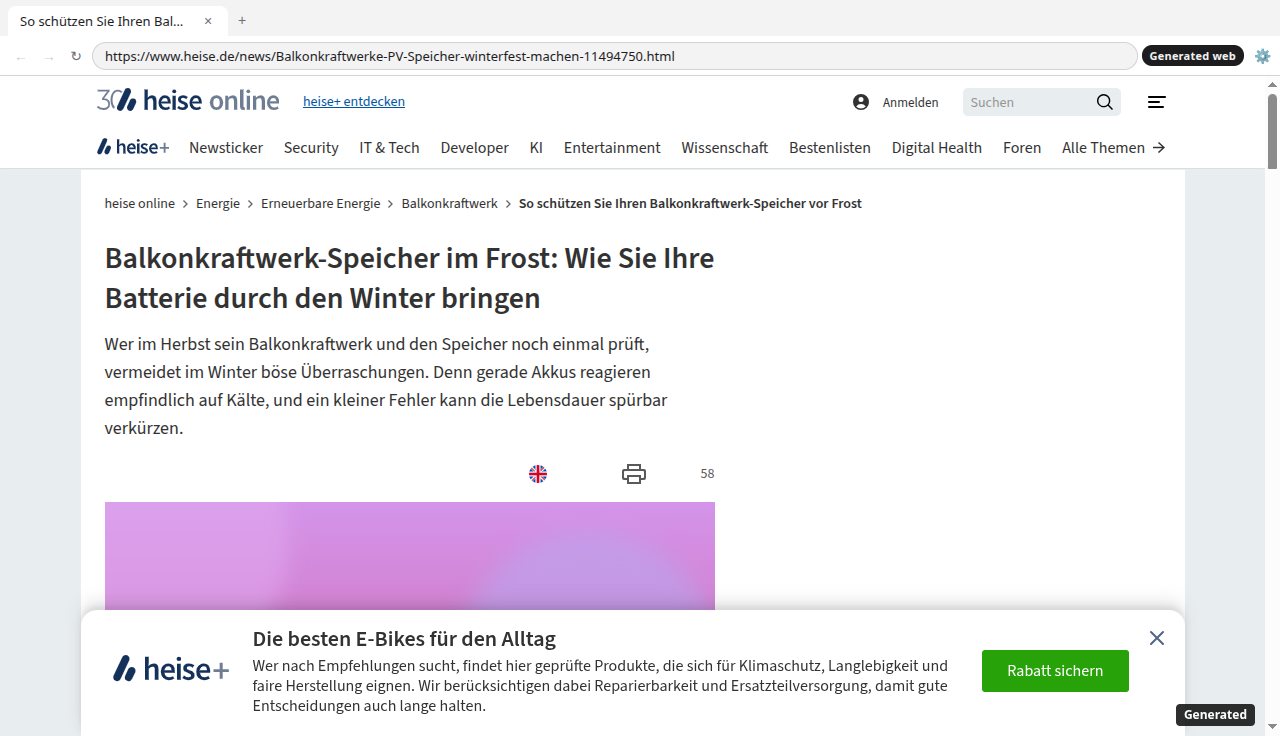
Task: Click the article header image
Action: 410,556
